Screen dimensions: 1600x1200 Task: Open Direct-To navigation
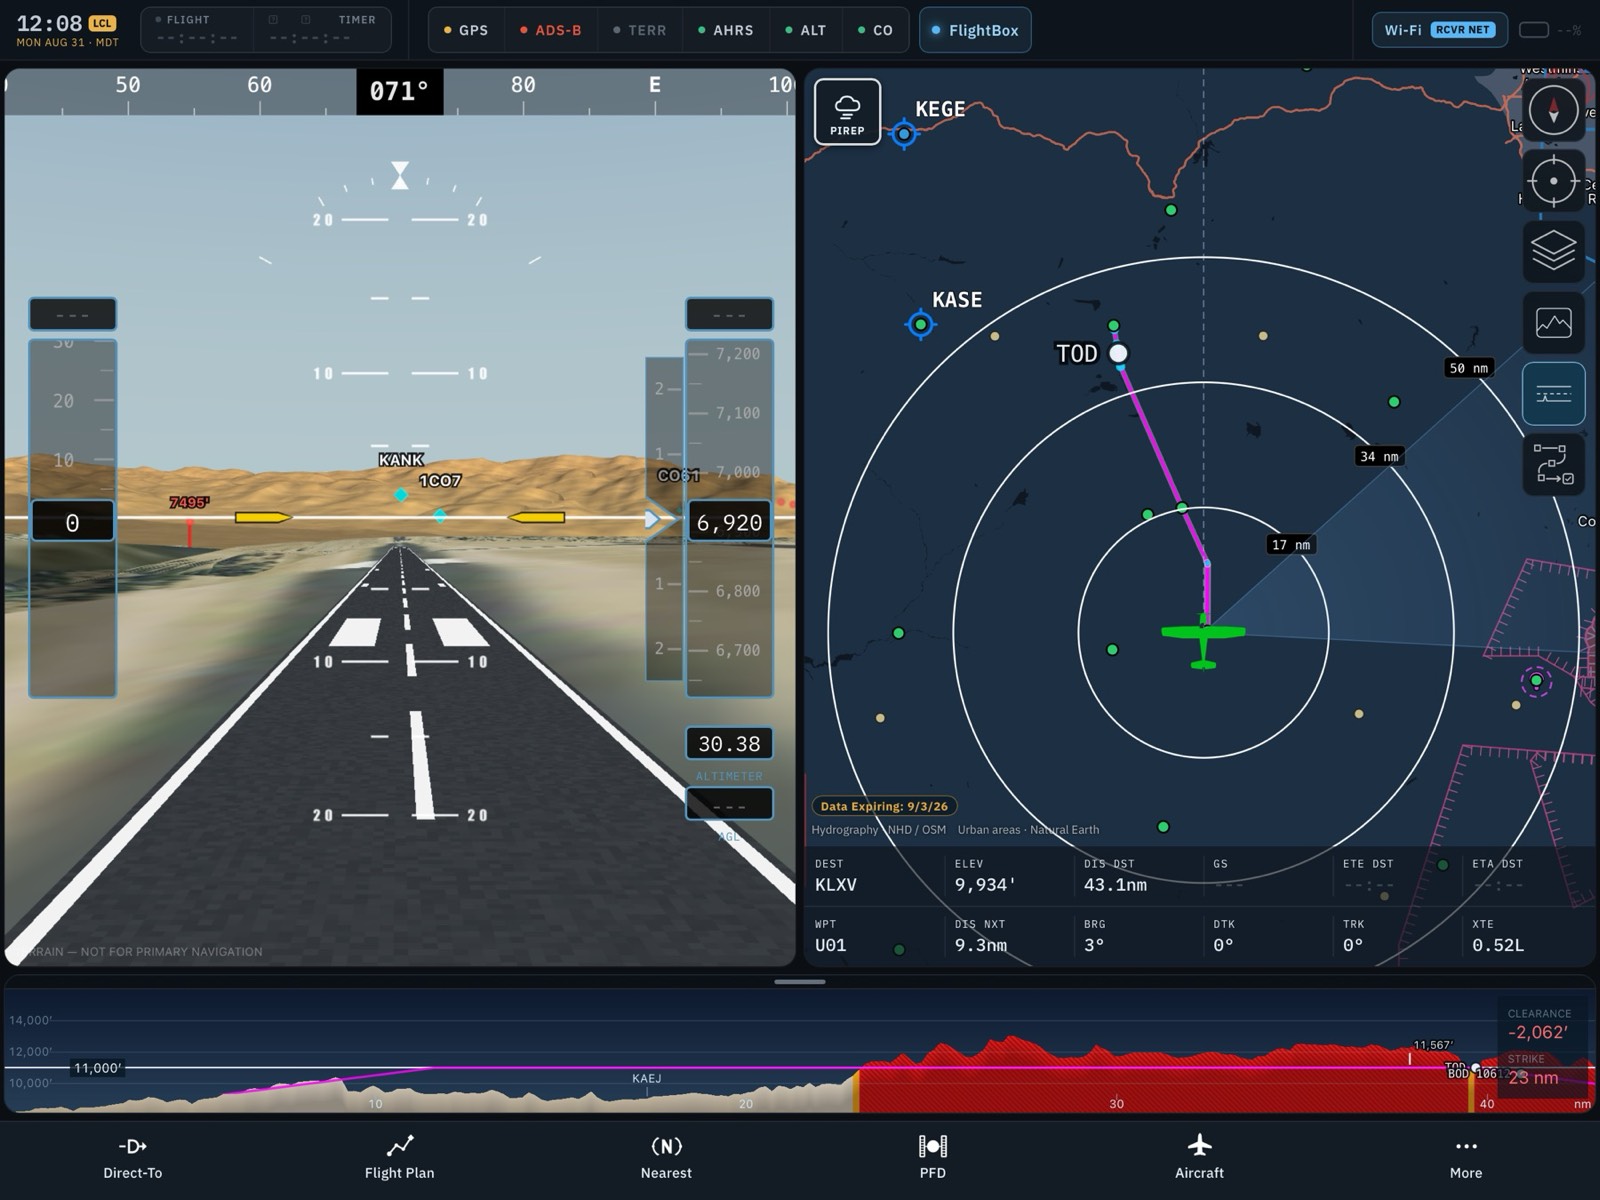tap(132, 1158)
